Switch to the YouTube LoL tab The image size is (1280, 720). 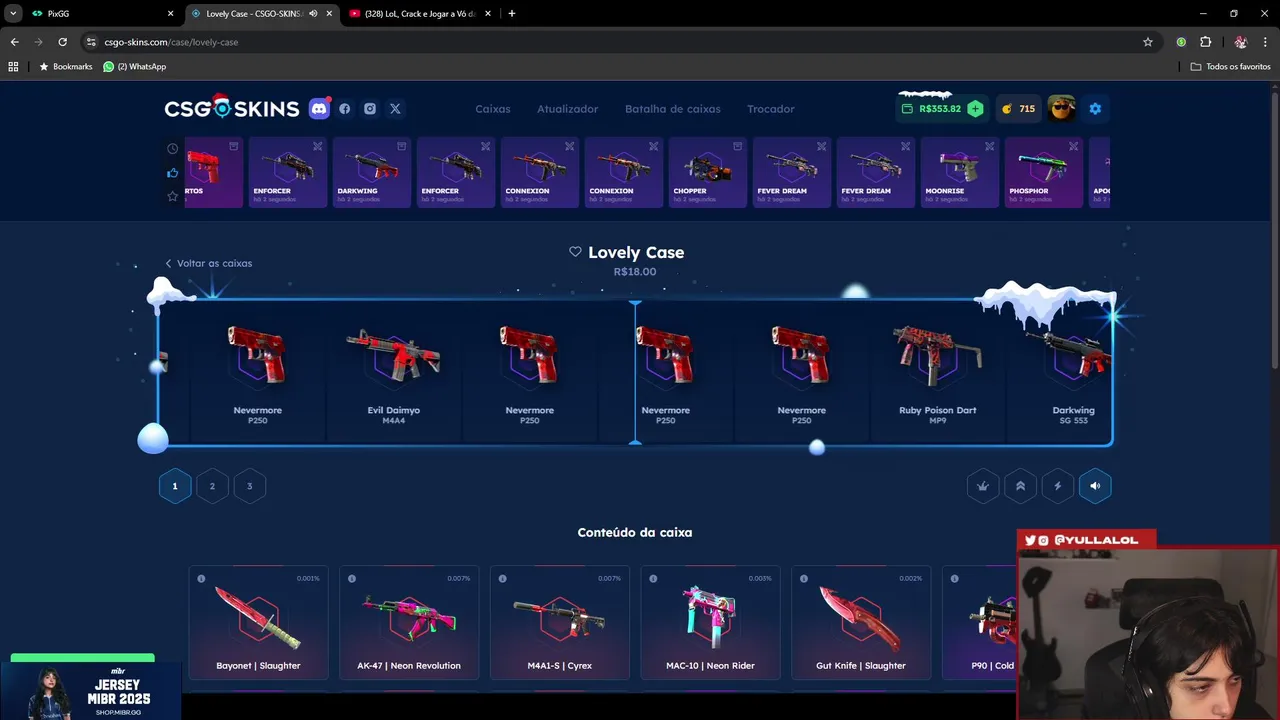pyautogui.click(x=418, y=14)
